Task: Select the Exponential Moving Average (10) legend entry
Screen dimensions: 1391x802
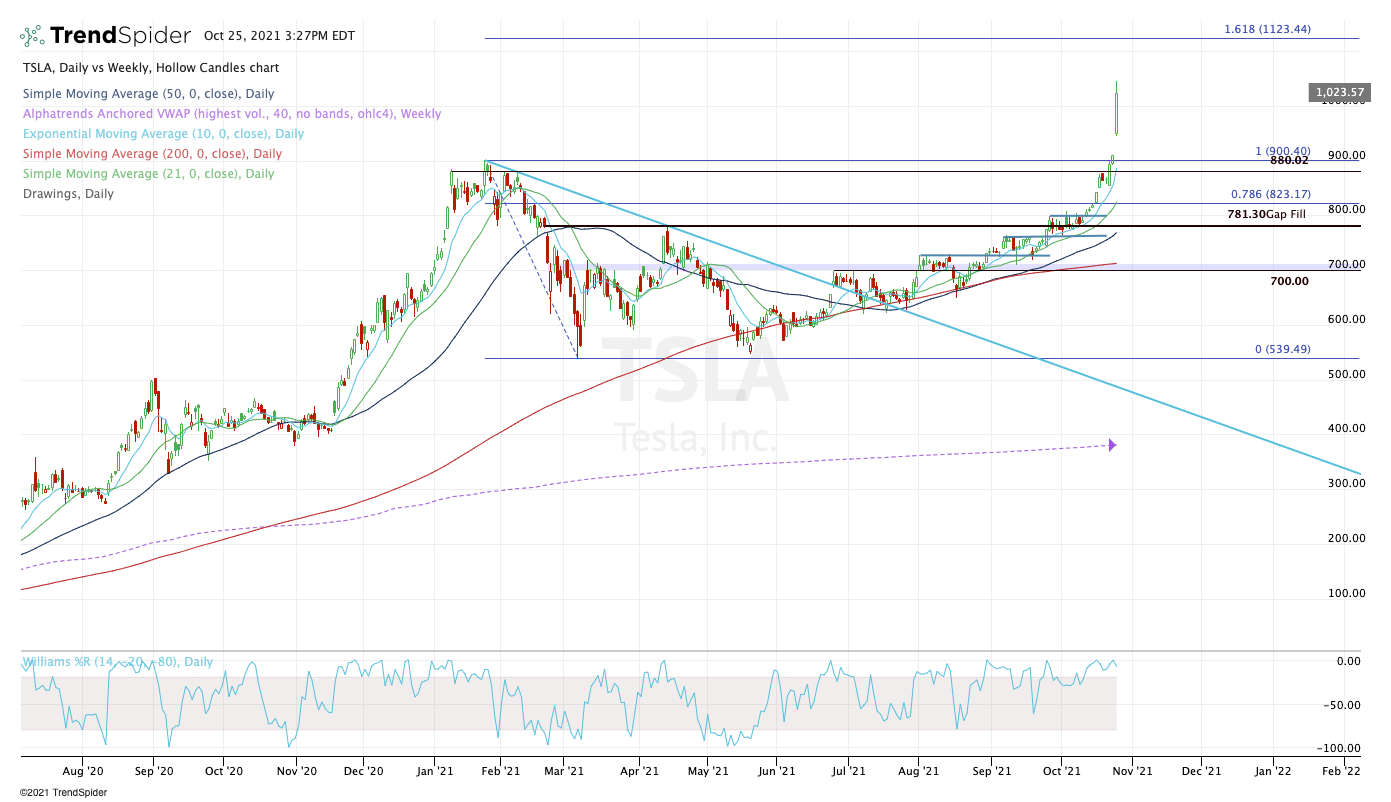Action: 163,134
